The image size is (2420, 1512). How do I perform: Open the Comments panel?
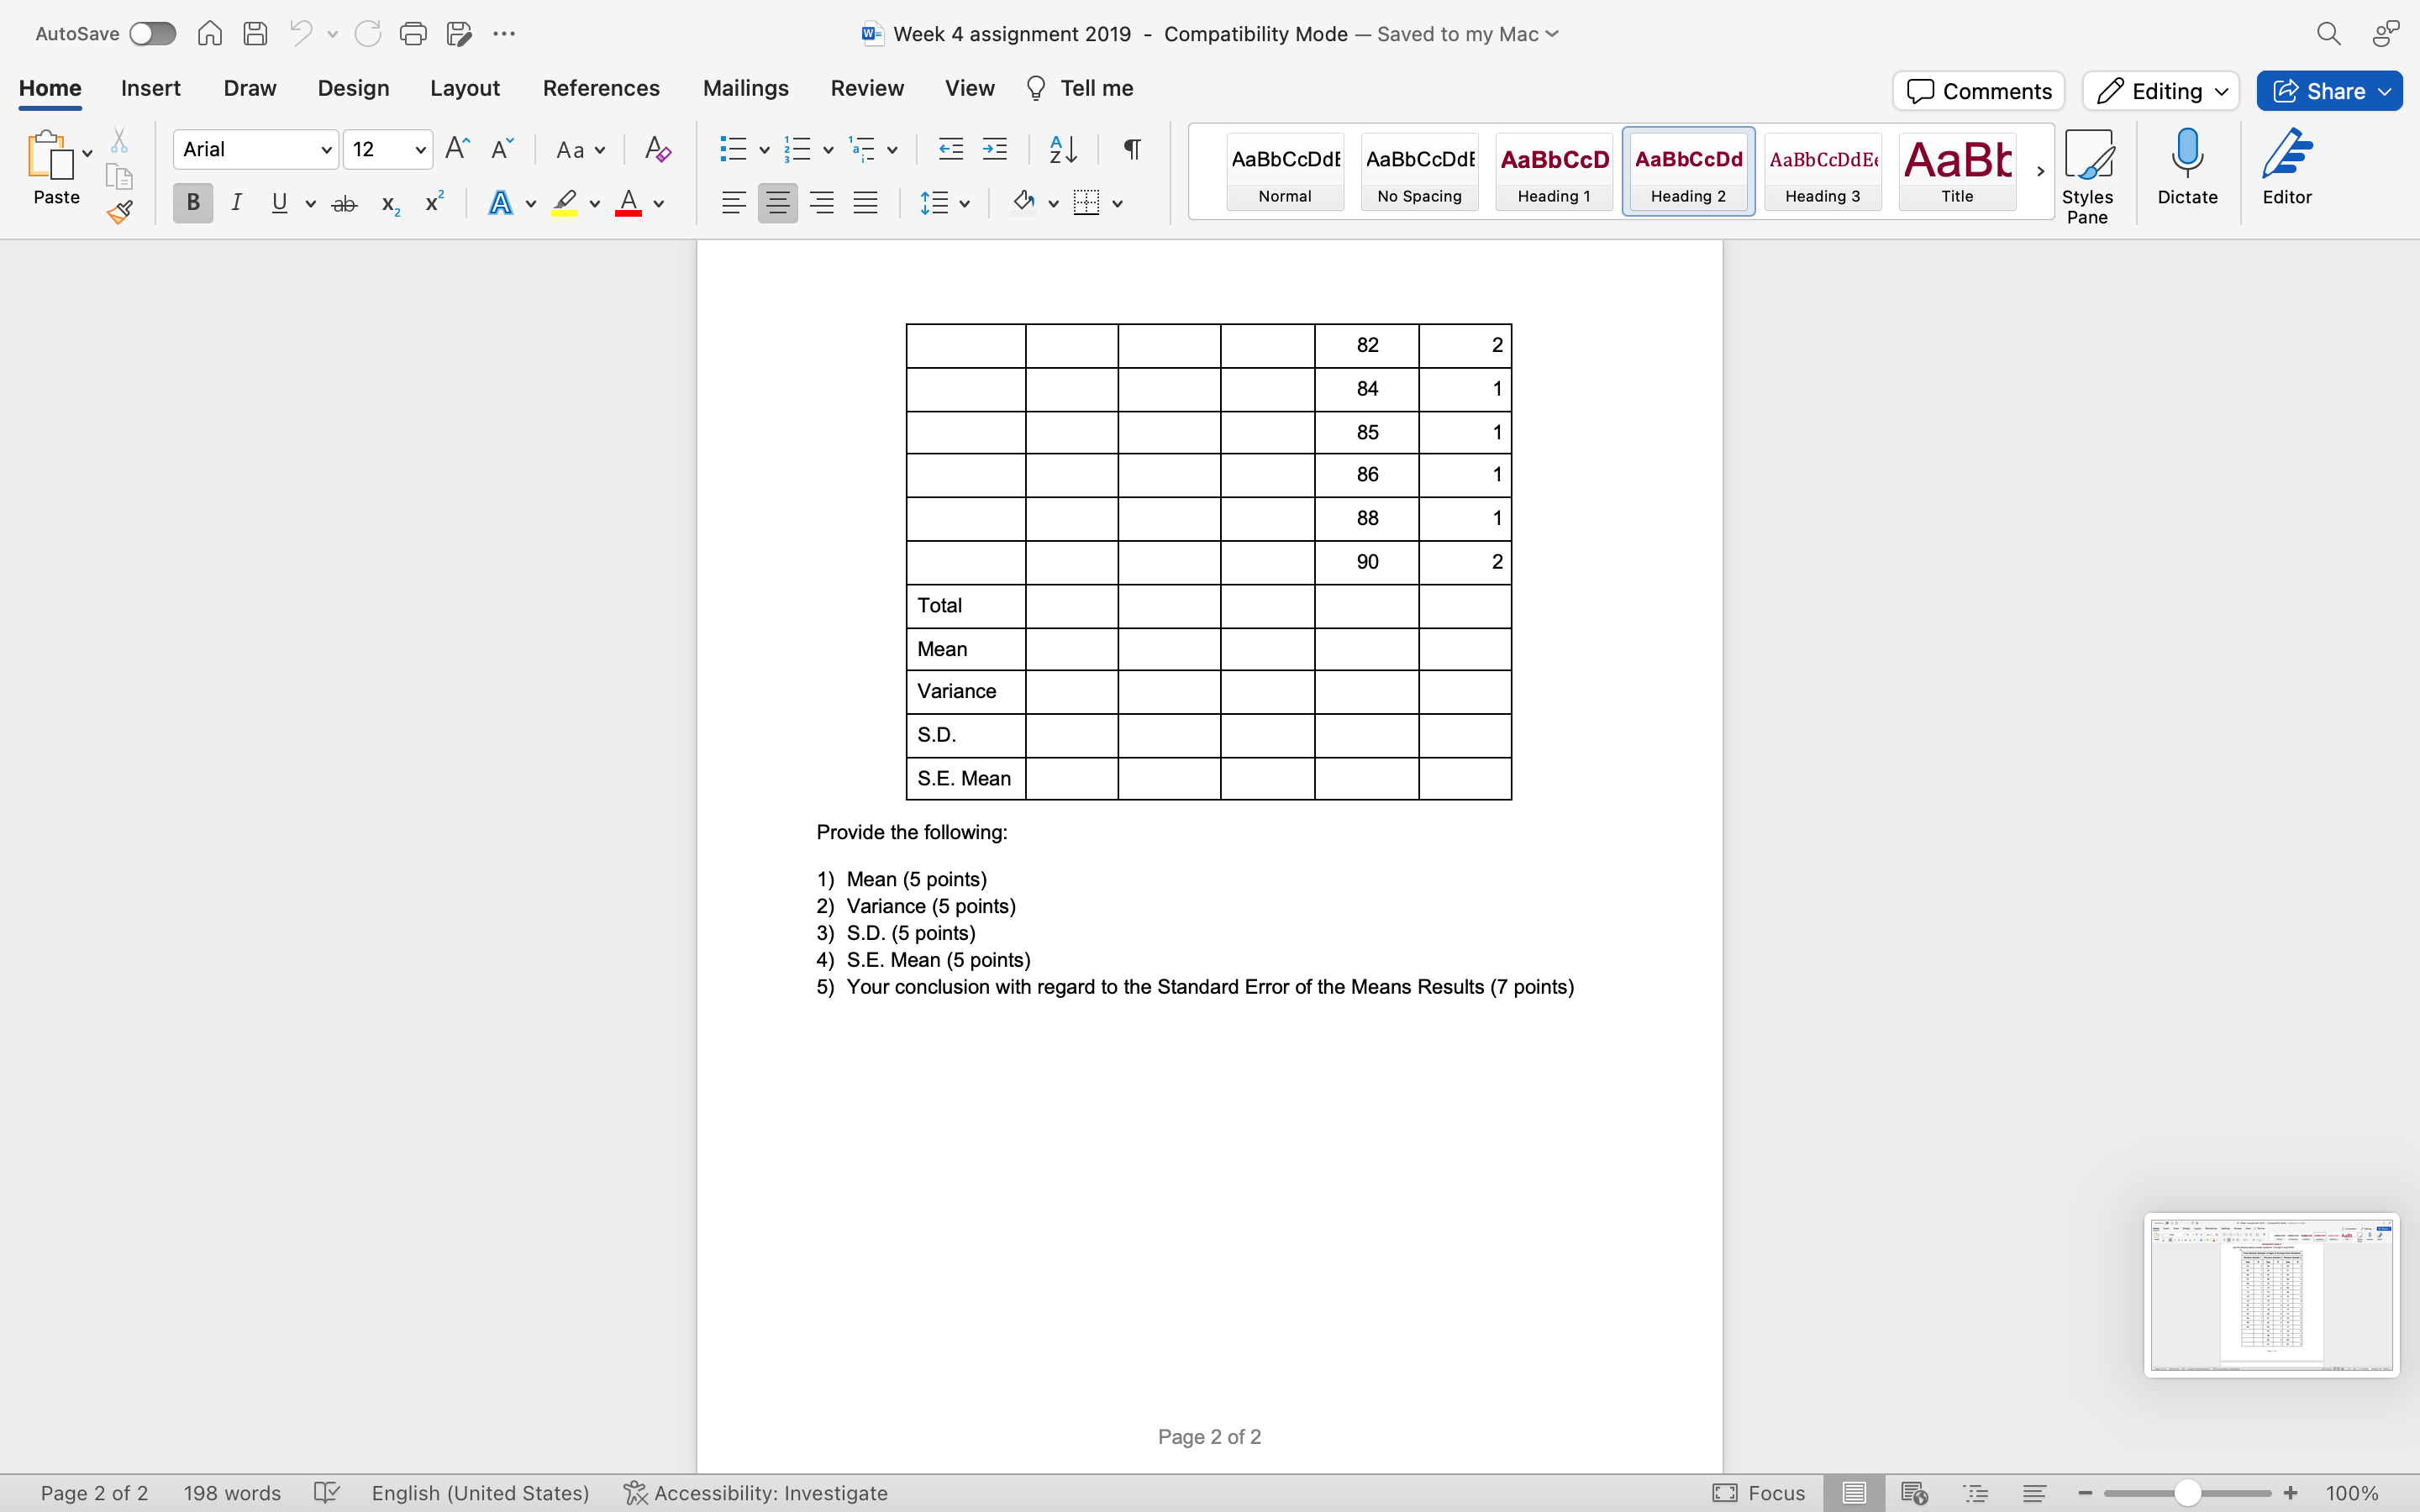tap(1977, 91)
